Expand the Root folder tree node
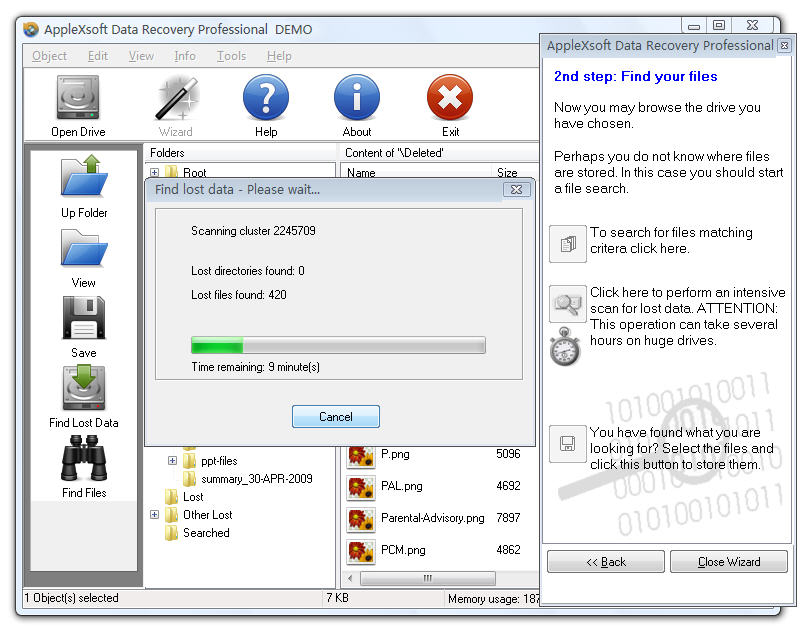800x634 pixels. coord(154,173)
